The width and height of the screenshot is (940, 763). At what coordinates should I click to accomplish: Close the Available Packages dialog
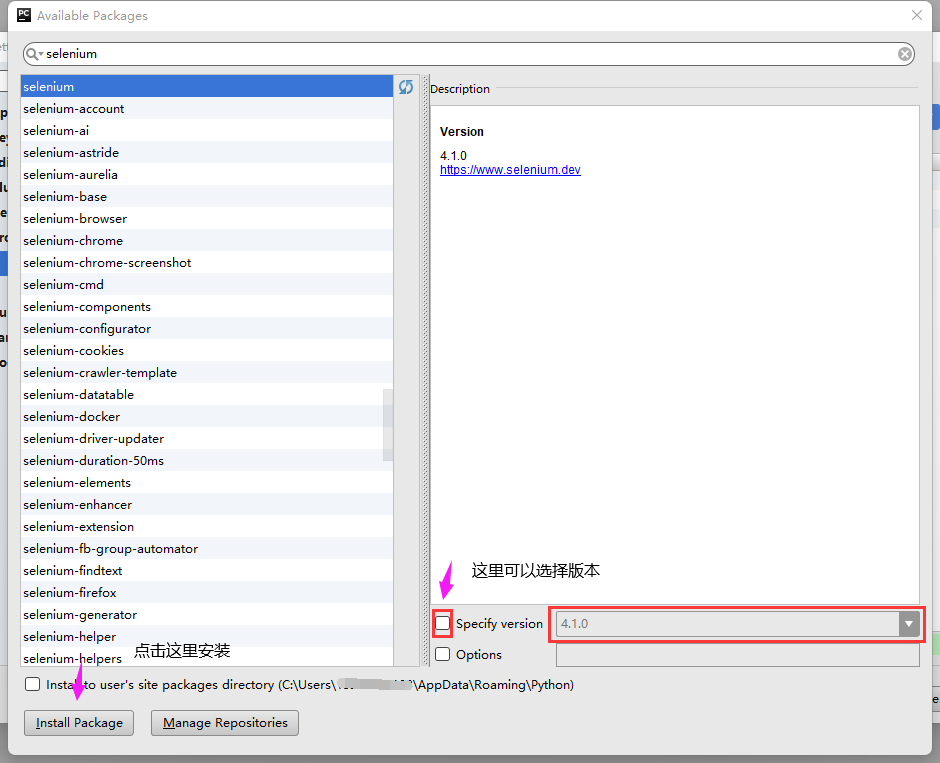point(917,15)
